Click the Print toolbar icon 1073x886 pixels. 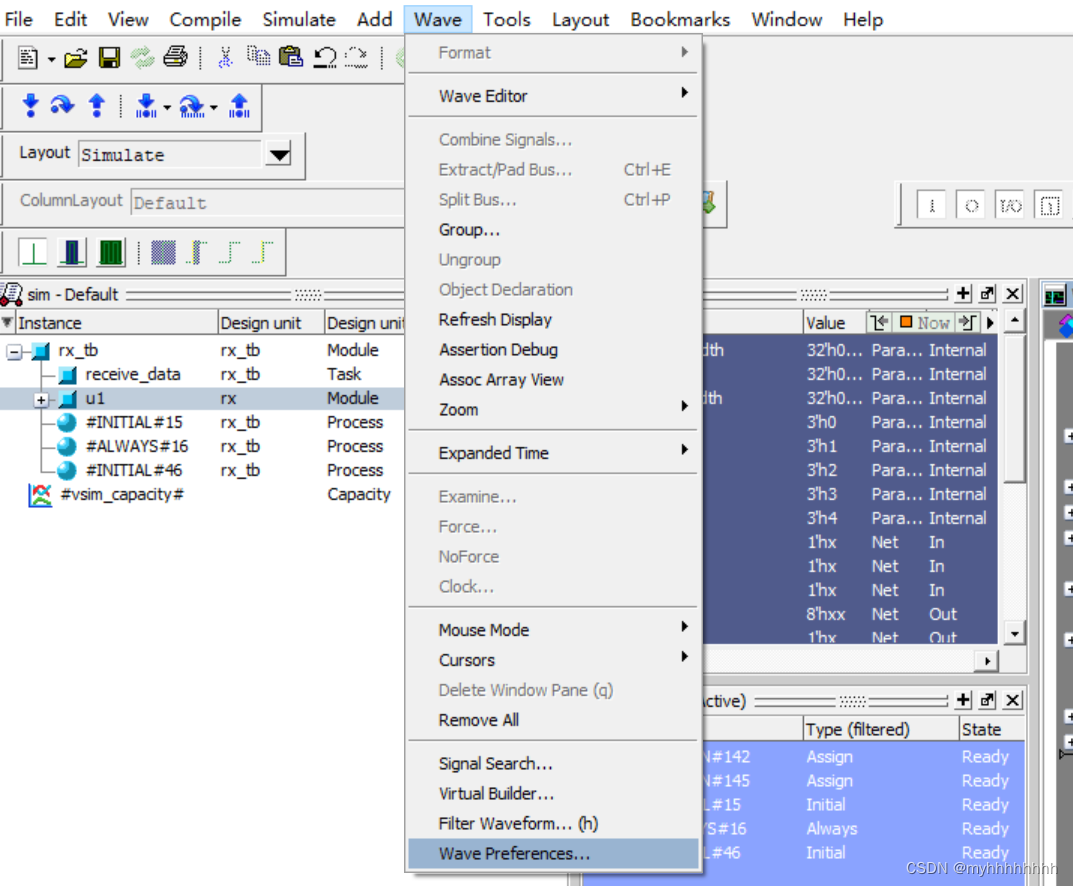tap(175, 58)
